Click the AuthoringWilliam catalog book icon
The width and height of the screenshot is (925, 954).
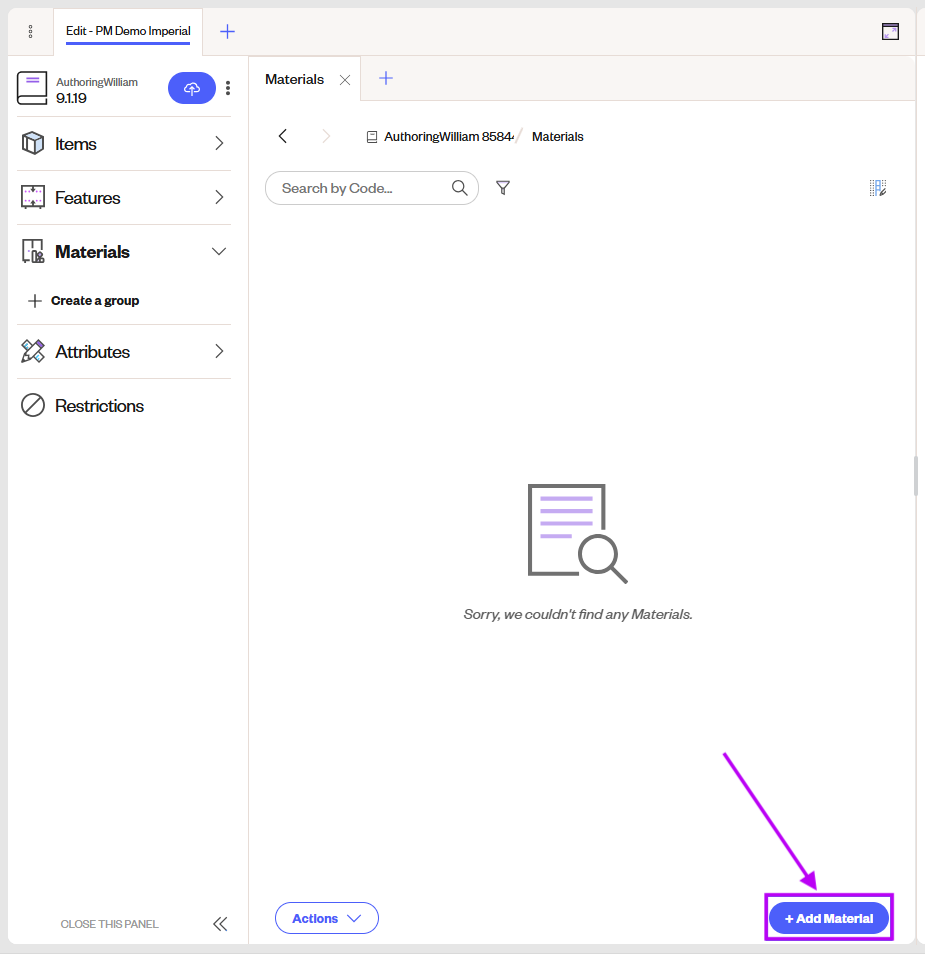point(32,88)
